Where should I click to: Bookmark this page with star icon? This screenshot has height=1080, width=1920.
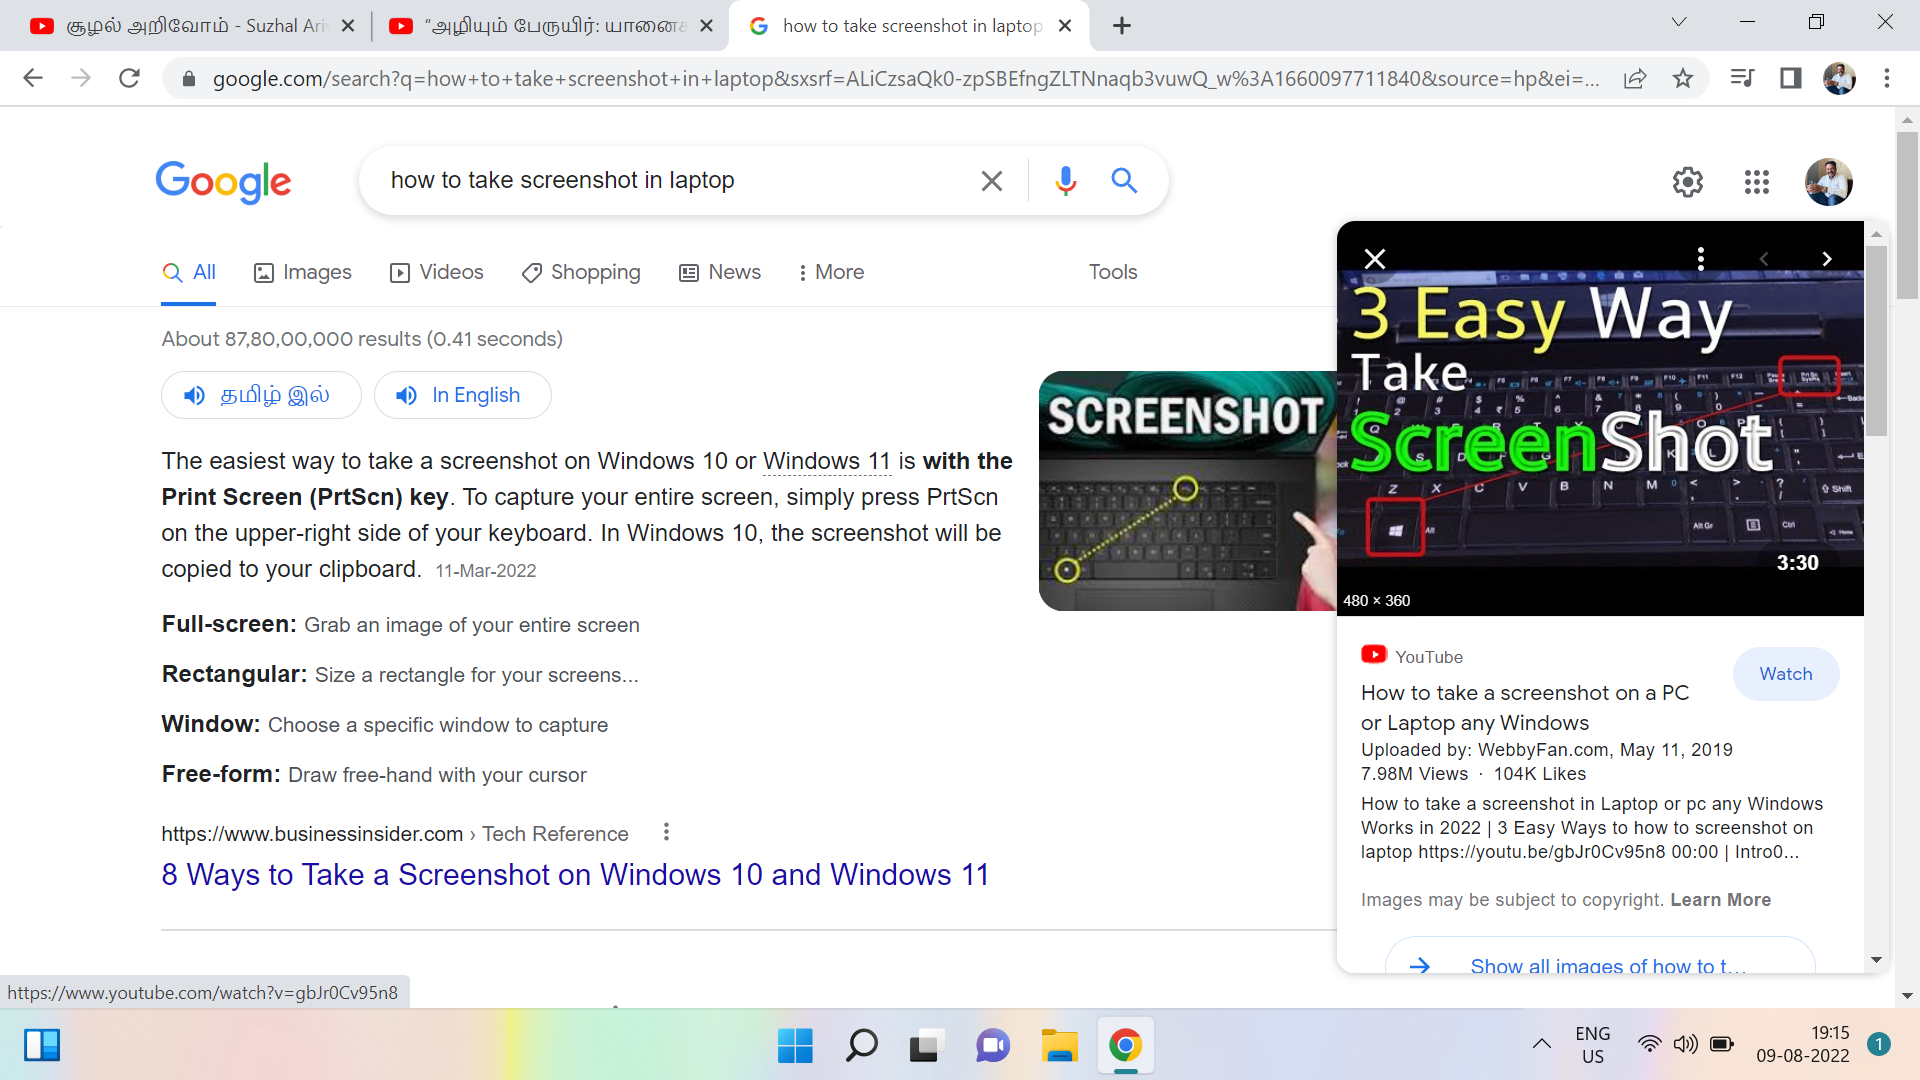1683,78
